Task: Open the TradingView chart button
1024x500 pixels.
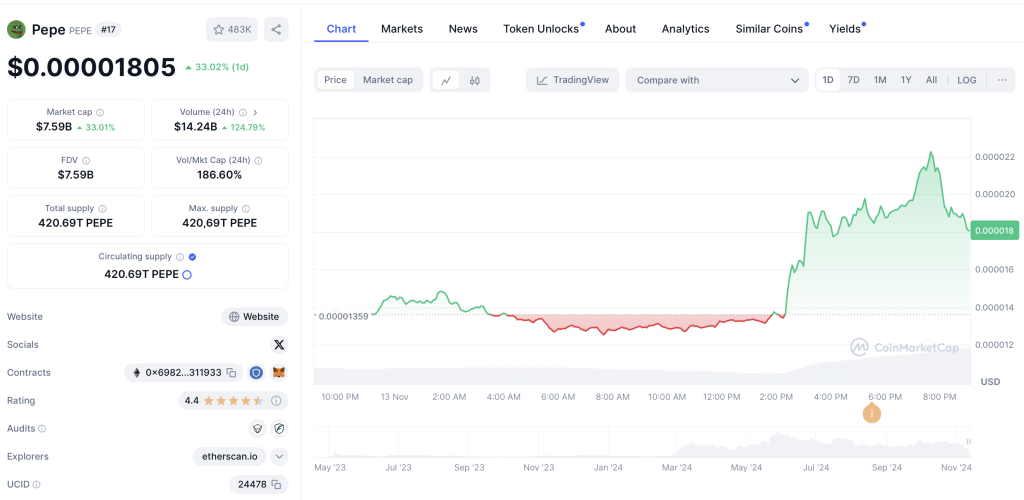Action: click(x=573, y=80)
